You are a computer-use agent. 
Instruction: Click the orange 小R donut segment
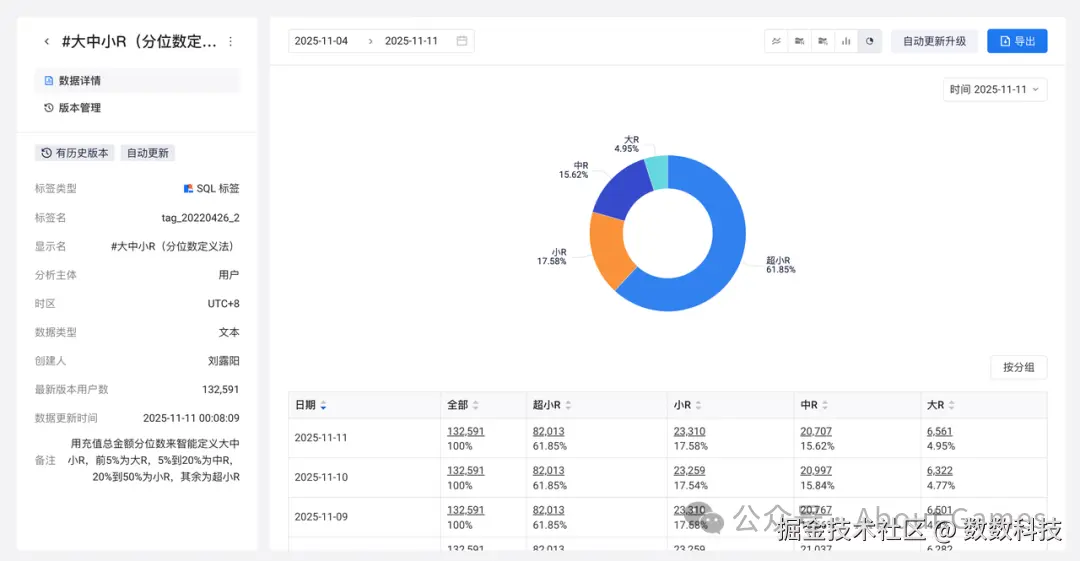[x=610, y=248]
